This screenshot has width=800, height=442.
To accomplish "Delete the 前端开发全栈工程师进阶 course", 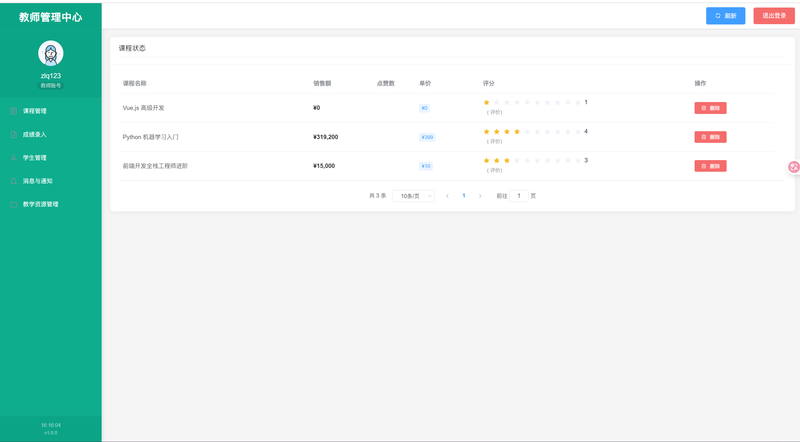I will [710, 166].
